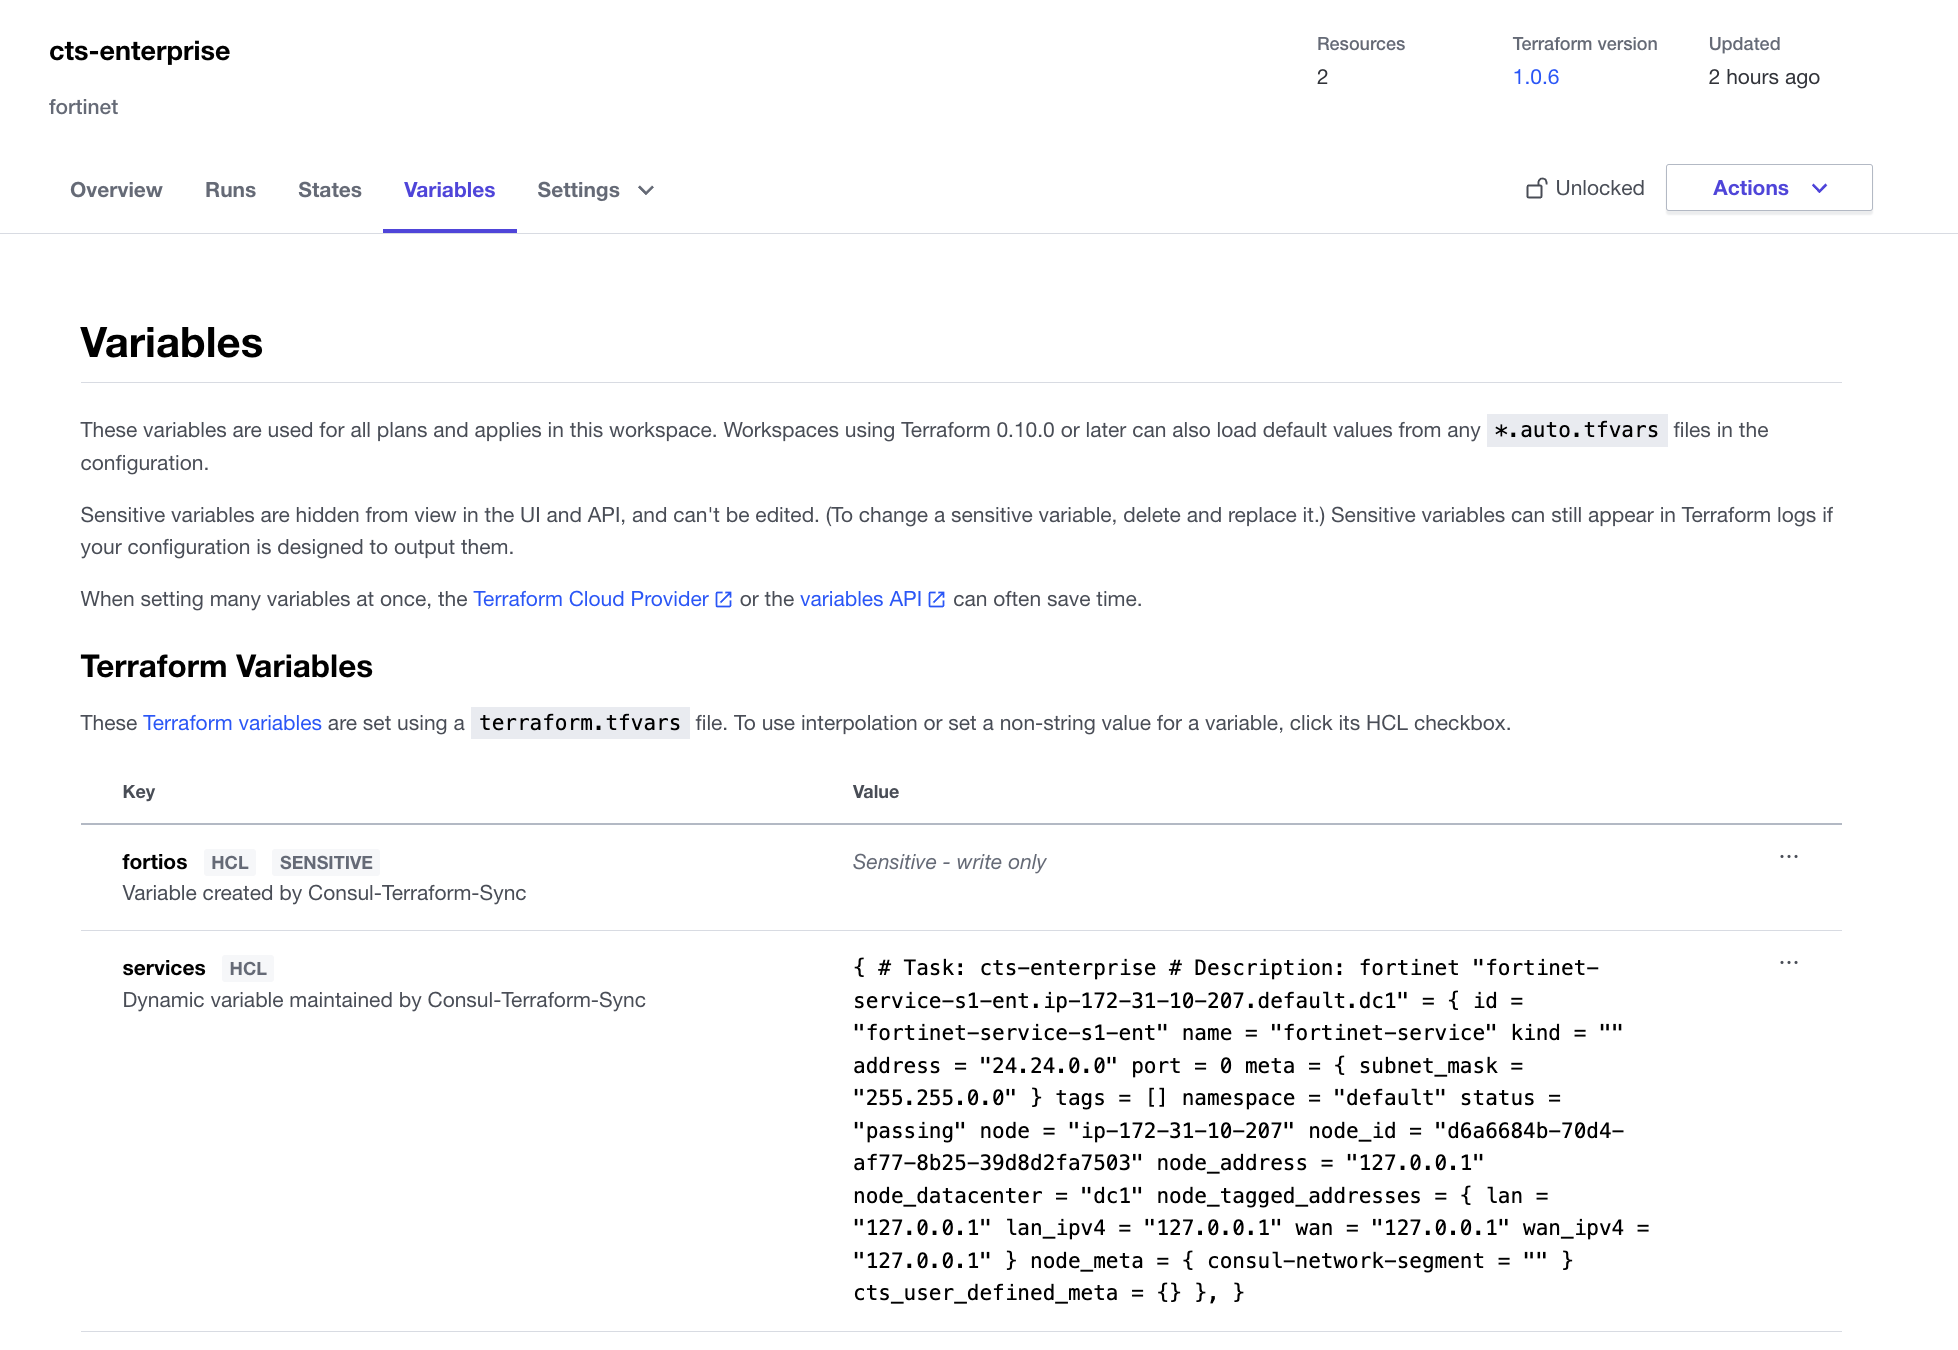Open the Terraform Cloud Provider link

tap(590, 599)
